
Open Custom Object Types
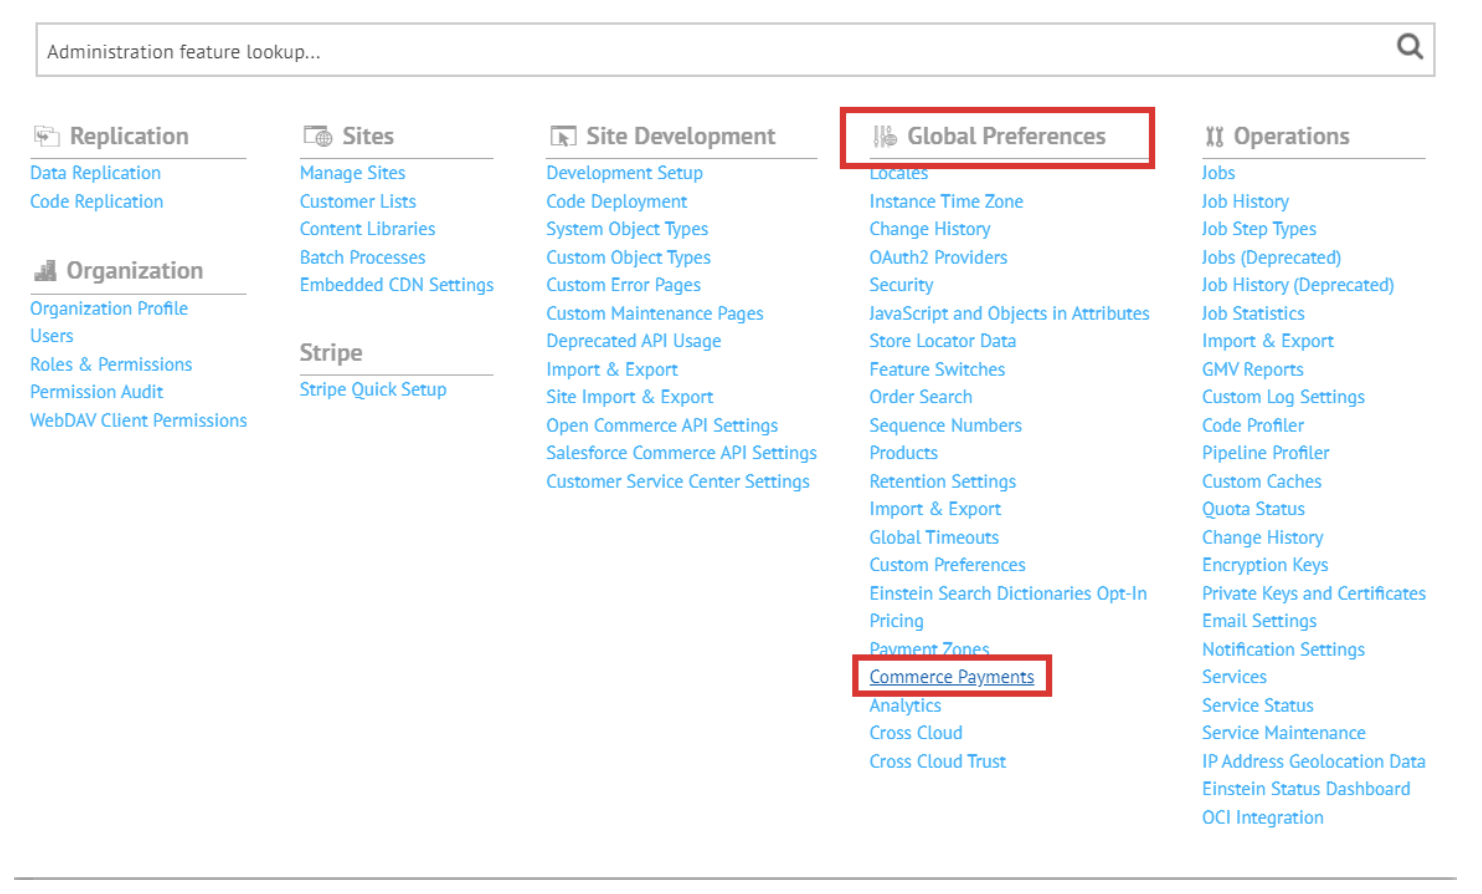[x=628, y=257]
